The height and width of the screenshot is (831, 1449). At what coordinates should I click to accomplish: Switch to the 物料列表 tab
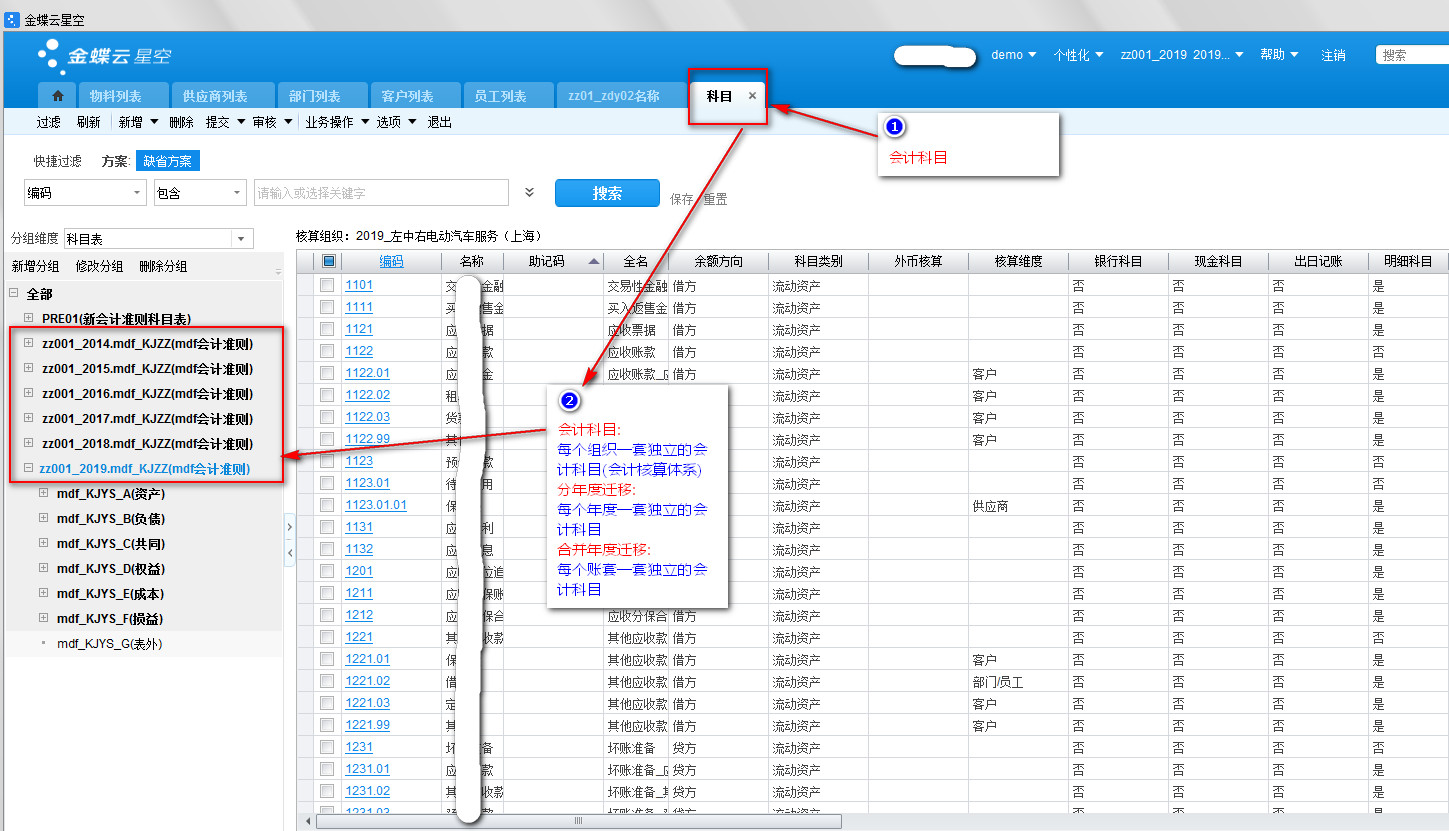tap(115, 96)
